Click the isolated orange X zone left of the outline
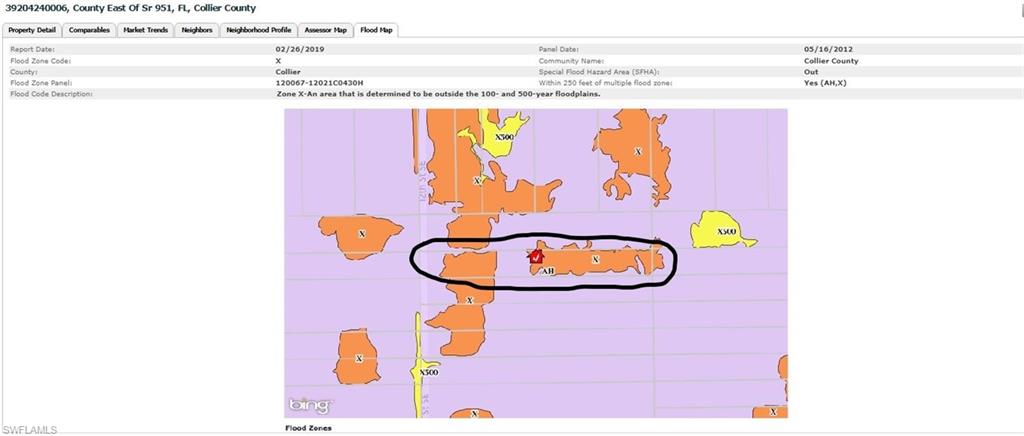 click(361, 234)
